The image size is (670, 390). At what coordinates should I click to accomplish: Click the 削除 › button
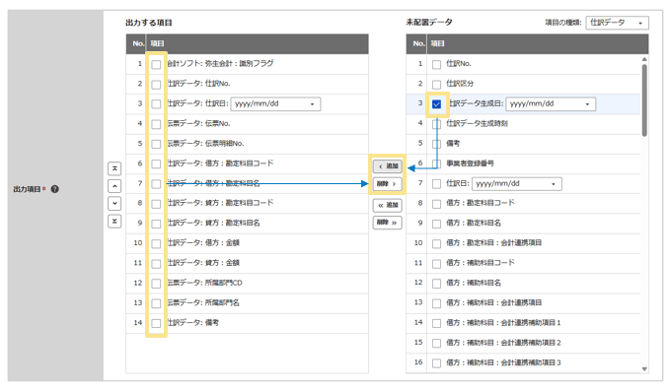[387, 184]
